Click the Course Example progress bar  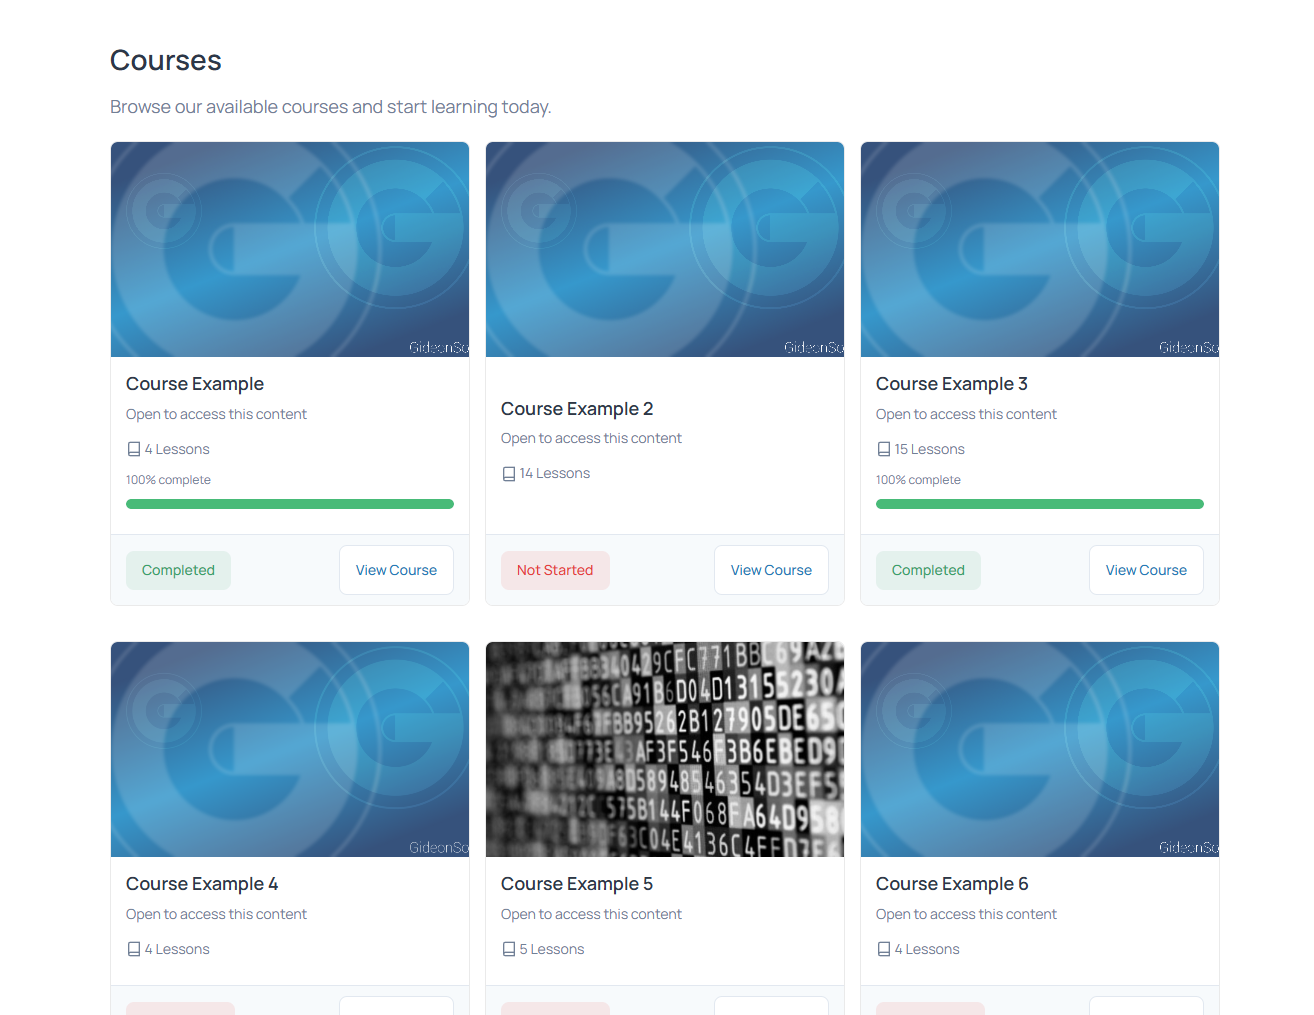290,504
